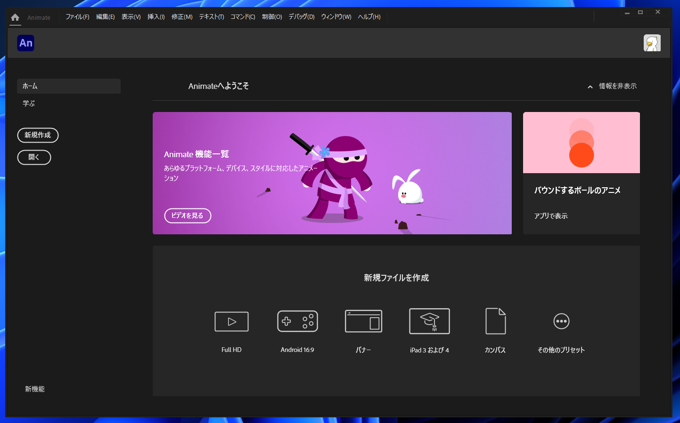Viewport: 680px width, 423px height.
Task: Open the デバッグ(D) menu
Action: click(301, 17)
